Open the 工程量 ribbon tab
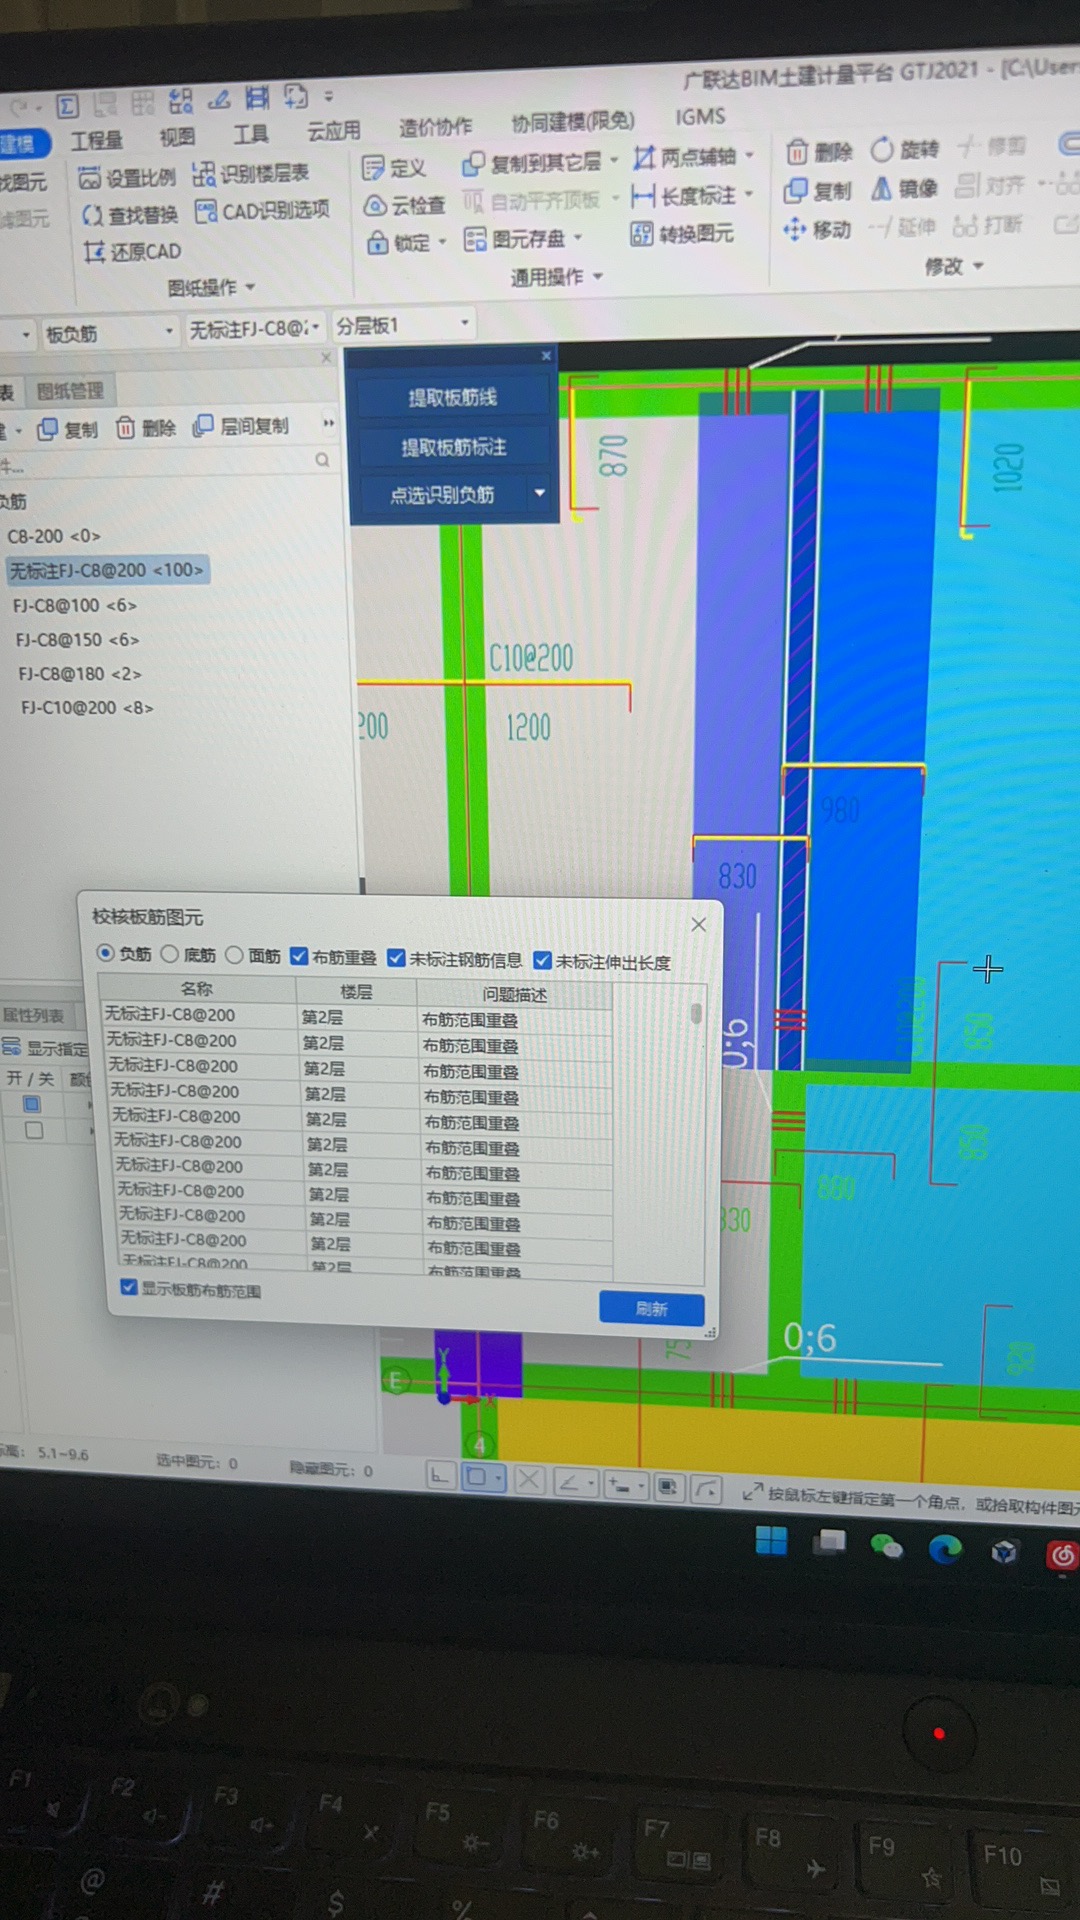This screenshot has width=1080, height=1920. pyautogui.click(x=96, y=140)
